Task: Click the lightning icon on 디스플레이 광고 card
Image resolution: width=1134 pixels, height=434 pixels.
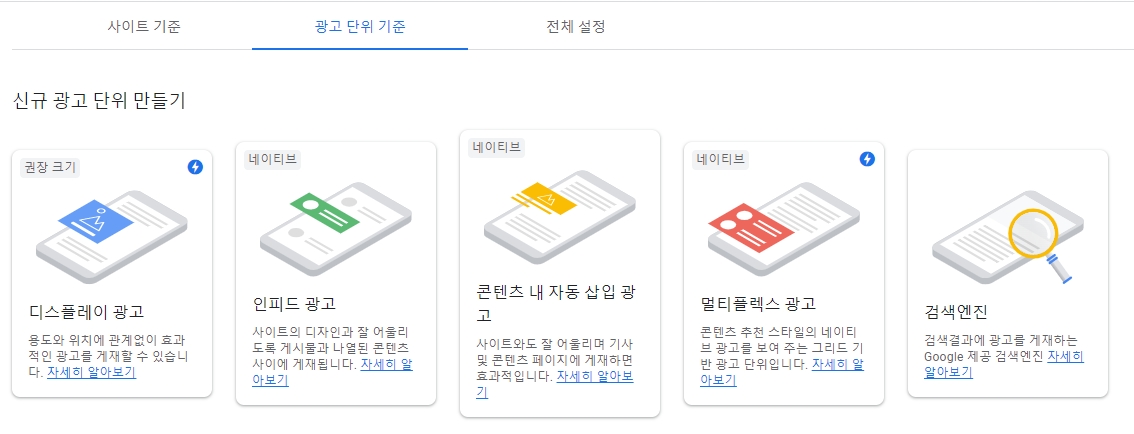Action: 195,167
